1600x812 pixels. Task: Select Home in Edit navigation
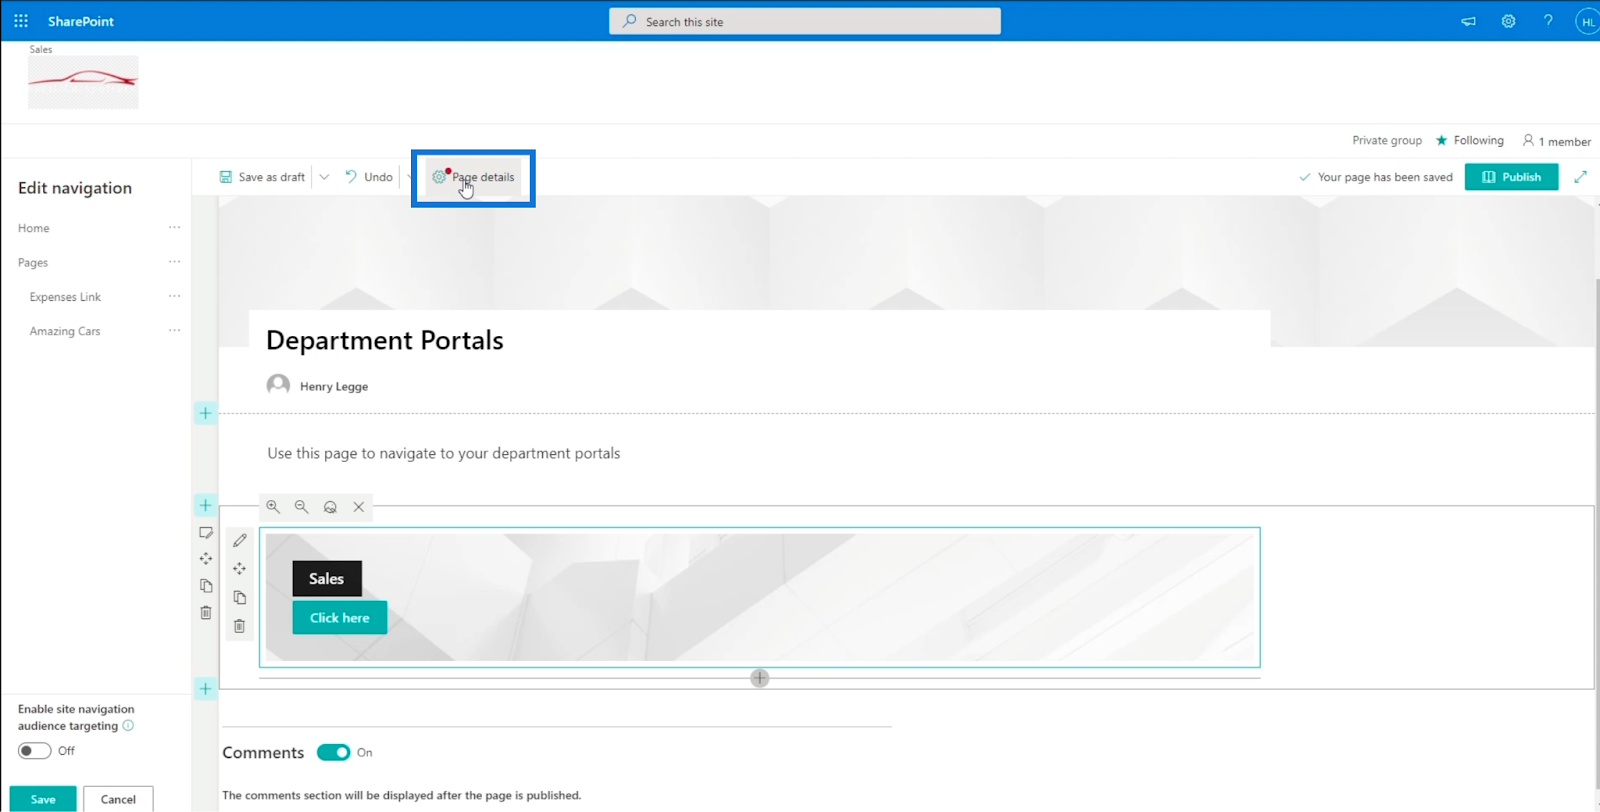click(34, 228)
